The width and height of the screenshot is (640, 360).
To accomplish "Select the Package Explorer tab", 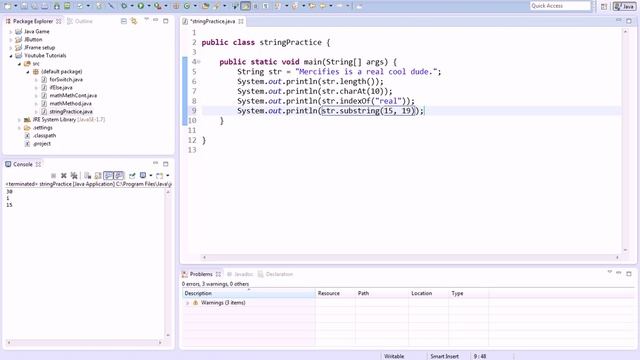I will (33, 21).
